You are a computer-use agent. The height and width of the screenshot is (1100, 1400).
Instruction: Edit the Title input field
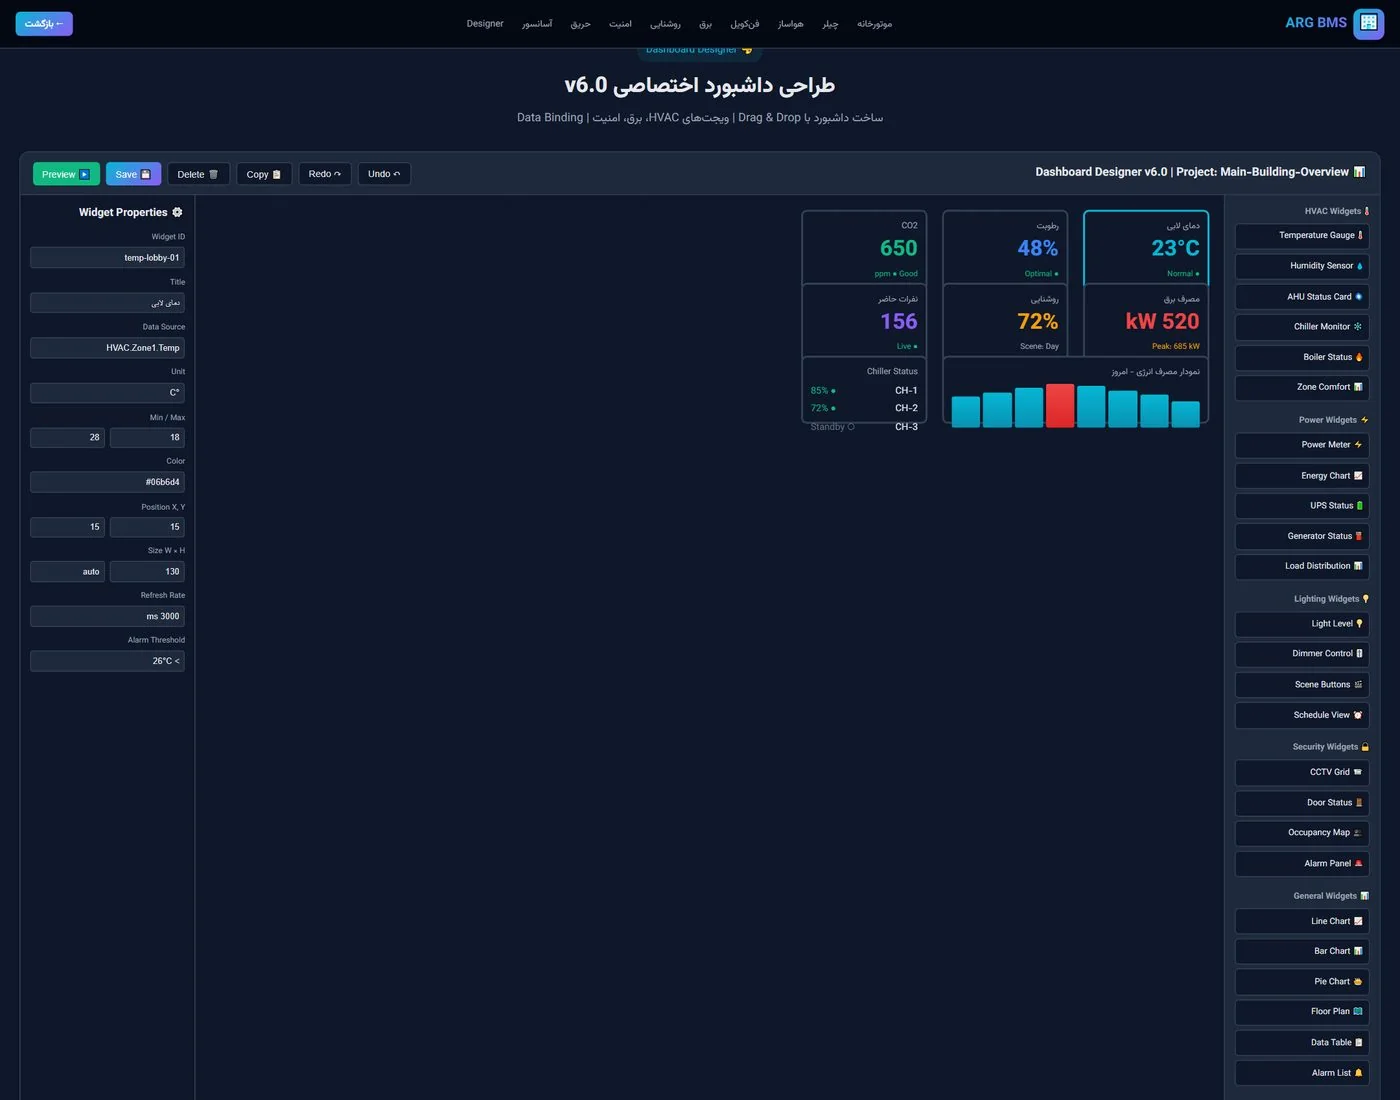[107, 303]
